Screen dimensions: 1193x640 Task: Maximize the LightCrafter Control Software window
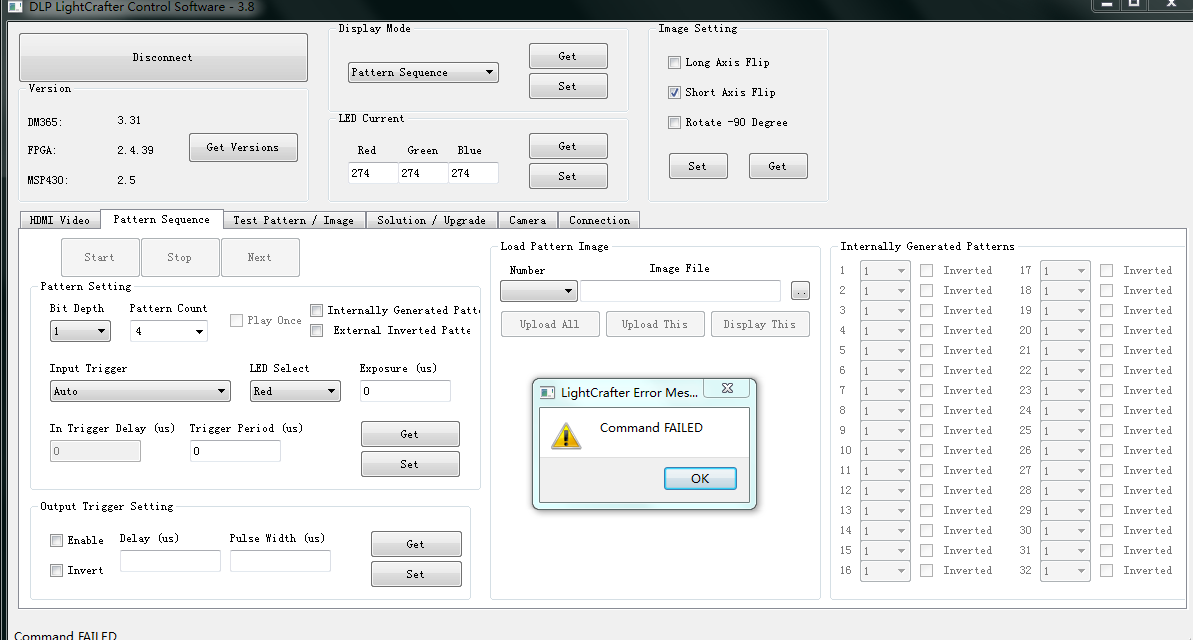(x=1134, y=5)
